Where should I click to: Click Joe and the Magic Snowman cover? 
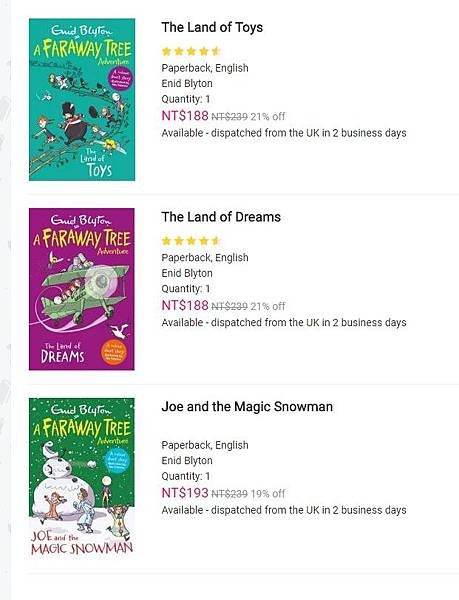[x=82, y=477]
